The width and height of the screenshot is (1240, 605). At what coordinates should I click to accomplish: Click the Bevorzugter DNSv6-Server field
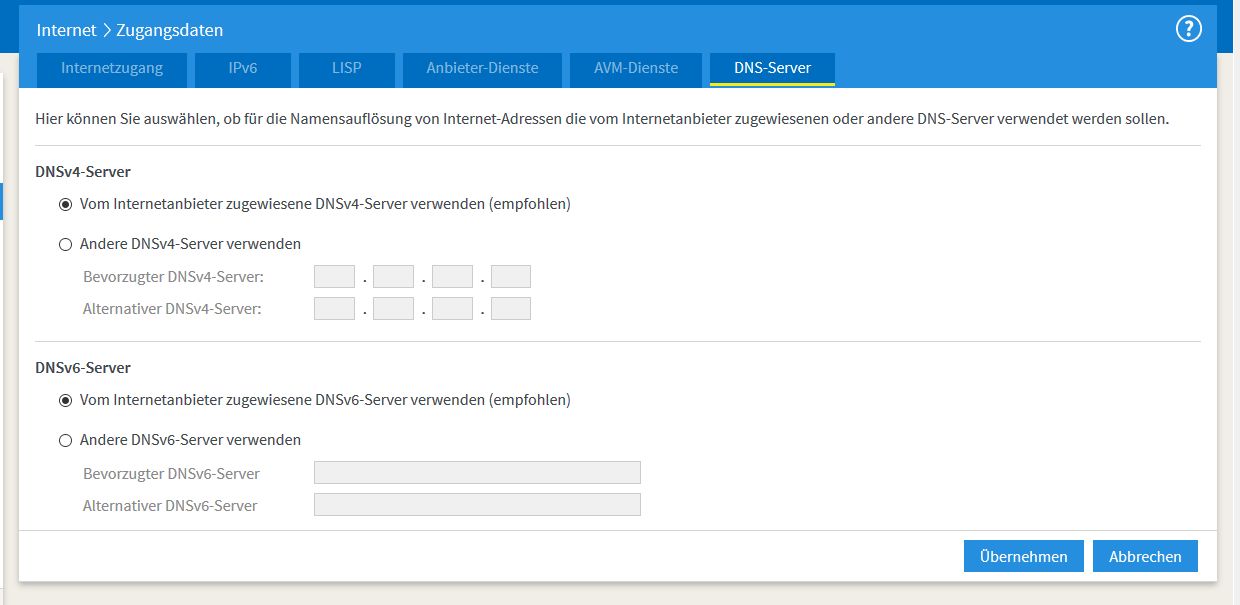tap(477, 473)
